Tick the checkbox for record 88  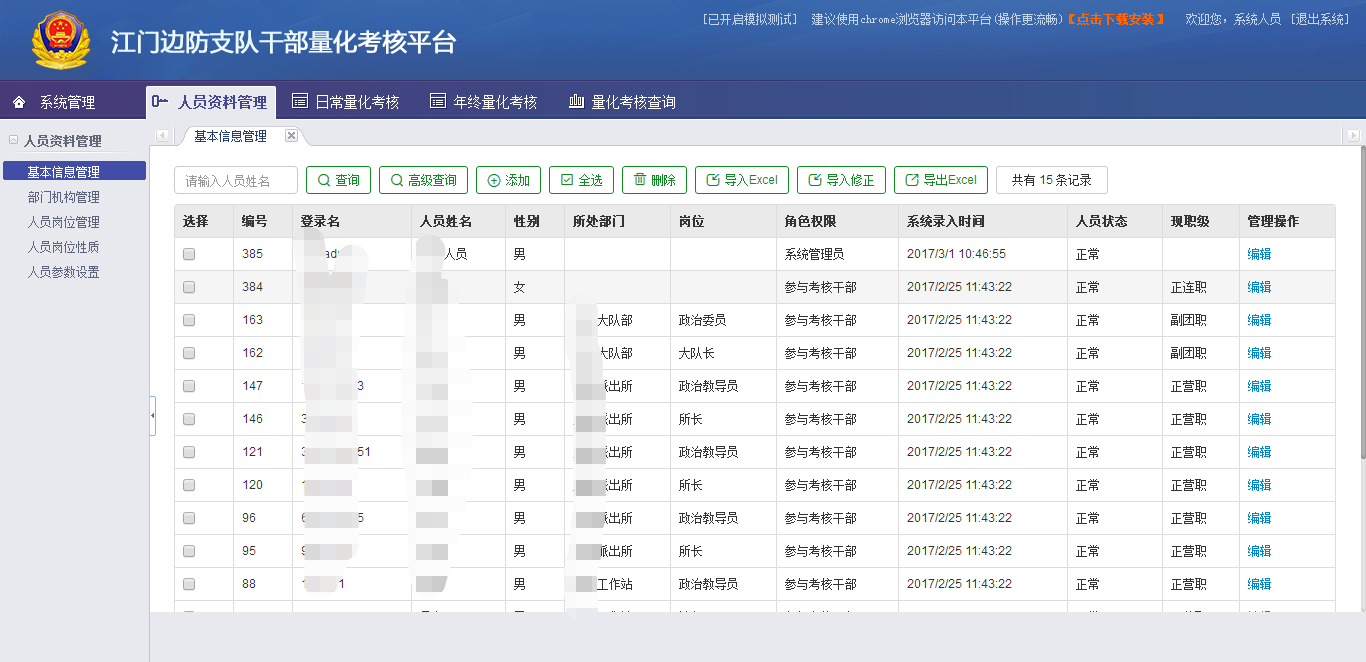[x=189, y=584]
